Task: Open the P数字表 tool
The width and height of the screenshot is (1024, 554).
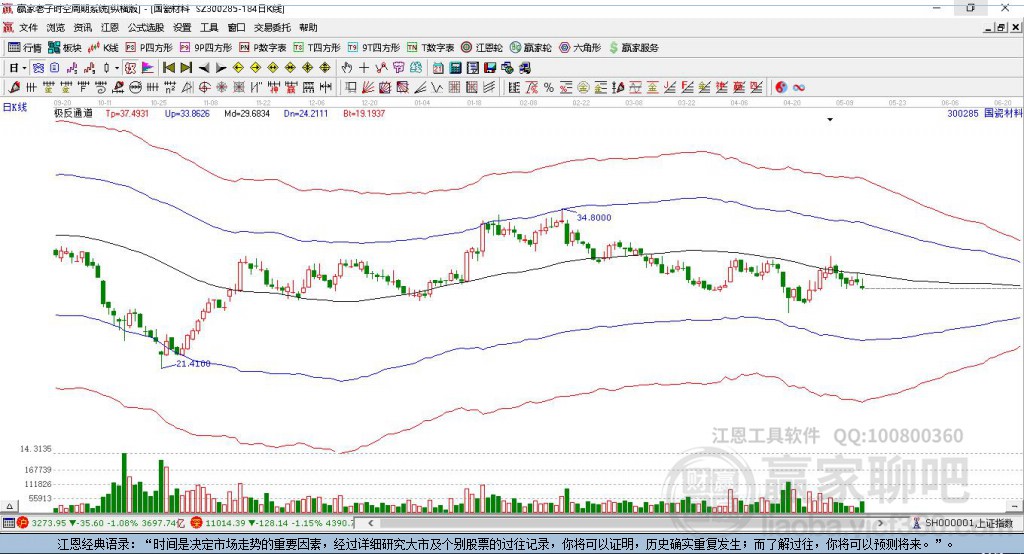Action: point(263,48)
